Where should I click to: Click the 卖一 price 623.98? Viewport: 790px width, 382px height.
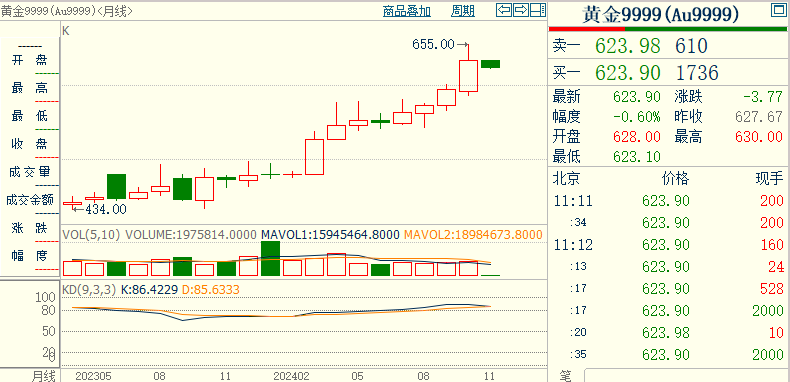point(627,46)
